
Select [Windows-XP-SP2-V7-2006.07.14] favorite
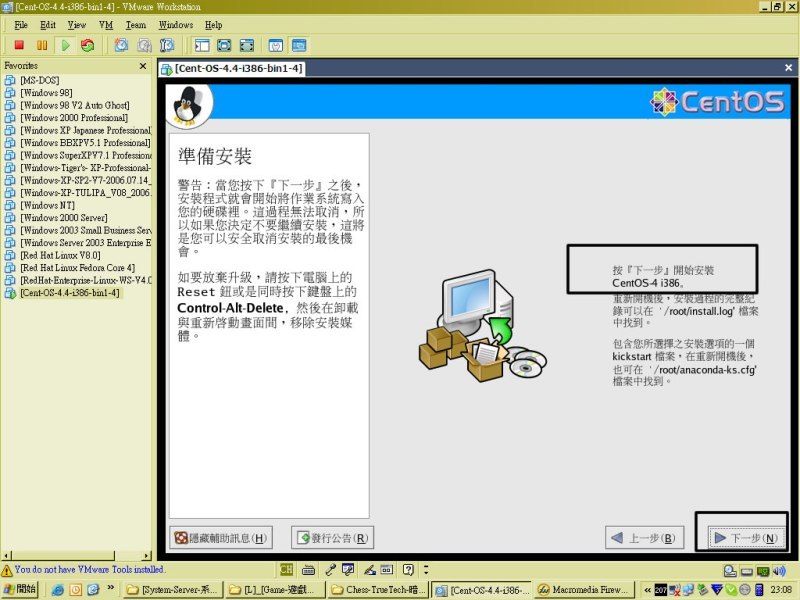pyautogui.click(x=85, y=180)
